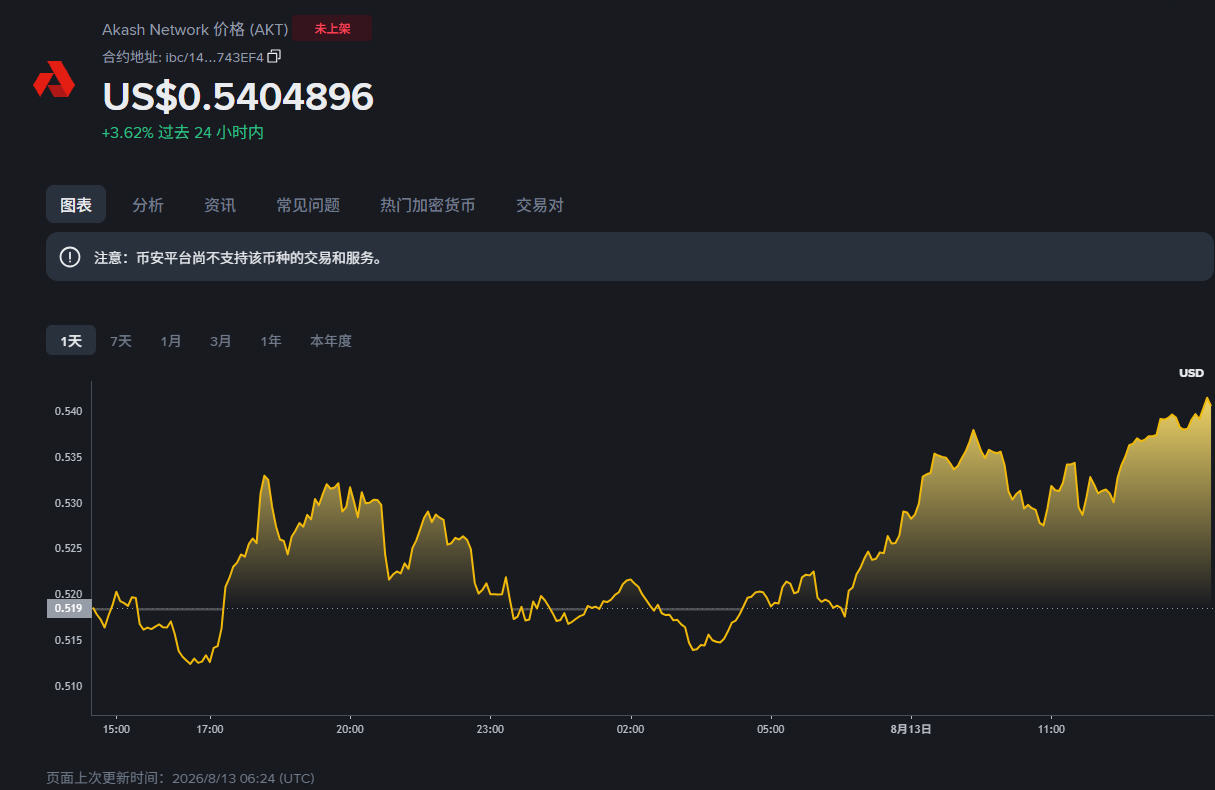Select the 1月 chart range
Image resolution: width=1215 pixels, height=790 pixels.
coord(171,341)
